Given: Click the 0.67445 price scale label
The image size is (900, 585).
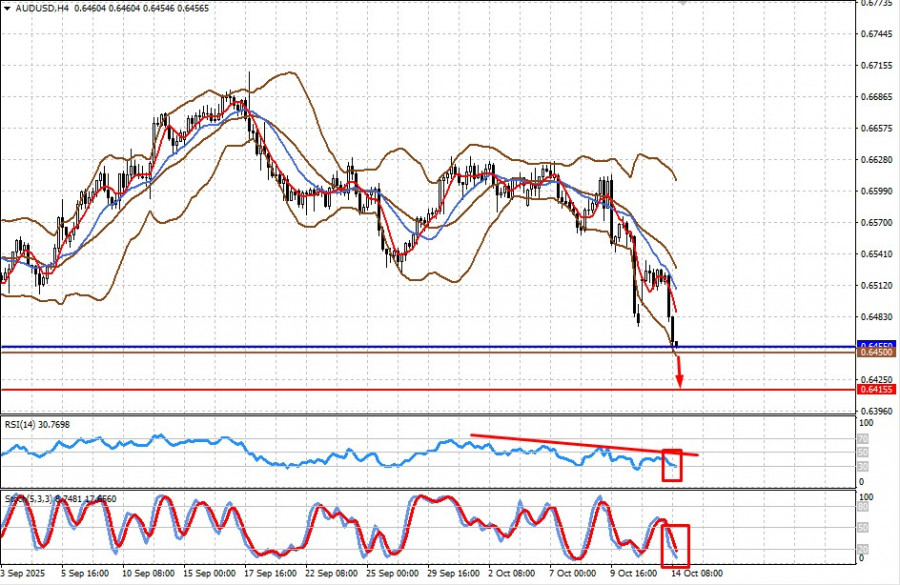Looking at the screenshot, I should pyautogui.click(x=876, y=34).
